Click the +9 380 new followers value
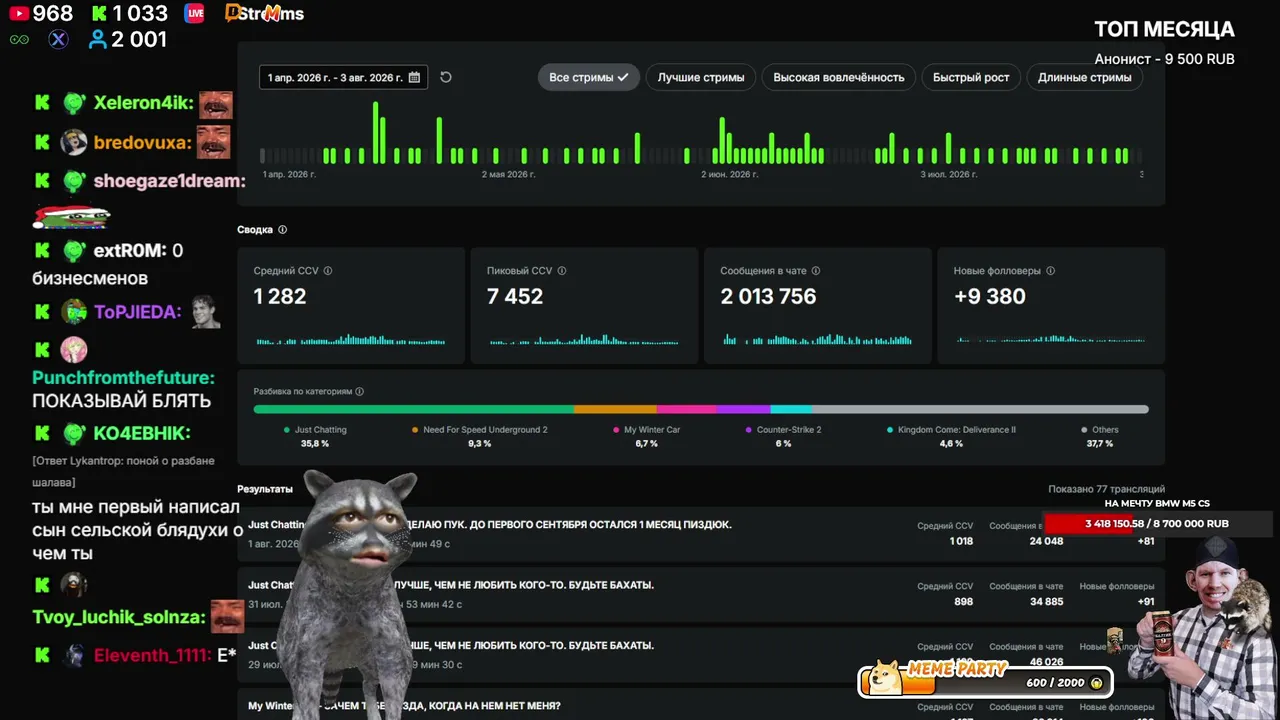This screenshot has width=1280, height=720. coord(990,297)
